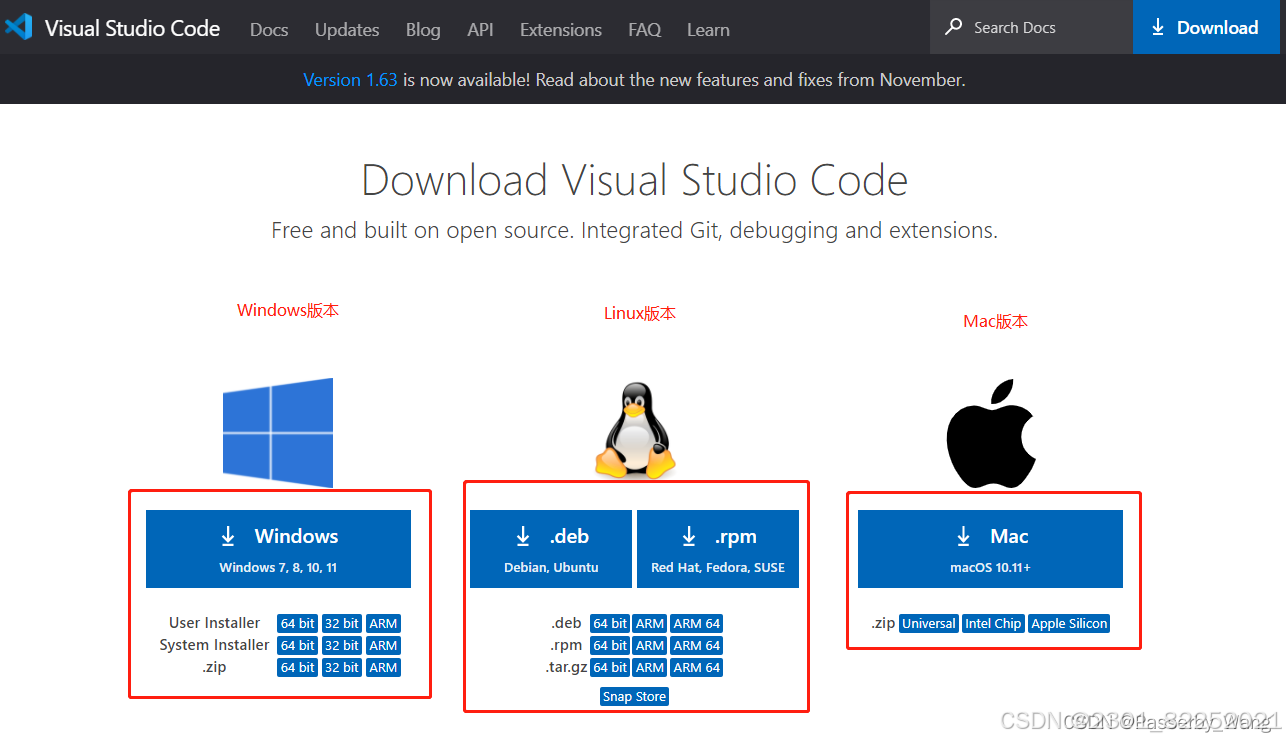Click the download icon inside the .deb button
This screenshot has height=742, width=1286.
pyautogui.click(x=523, y=536)
